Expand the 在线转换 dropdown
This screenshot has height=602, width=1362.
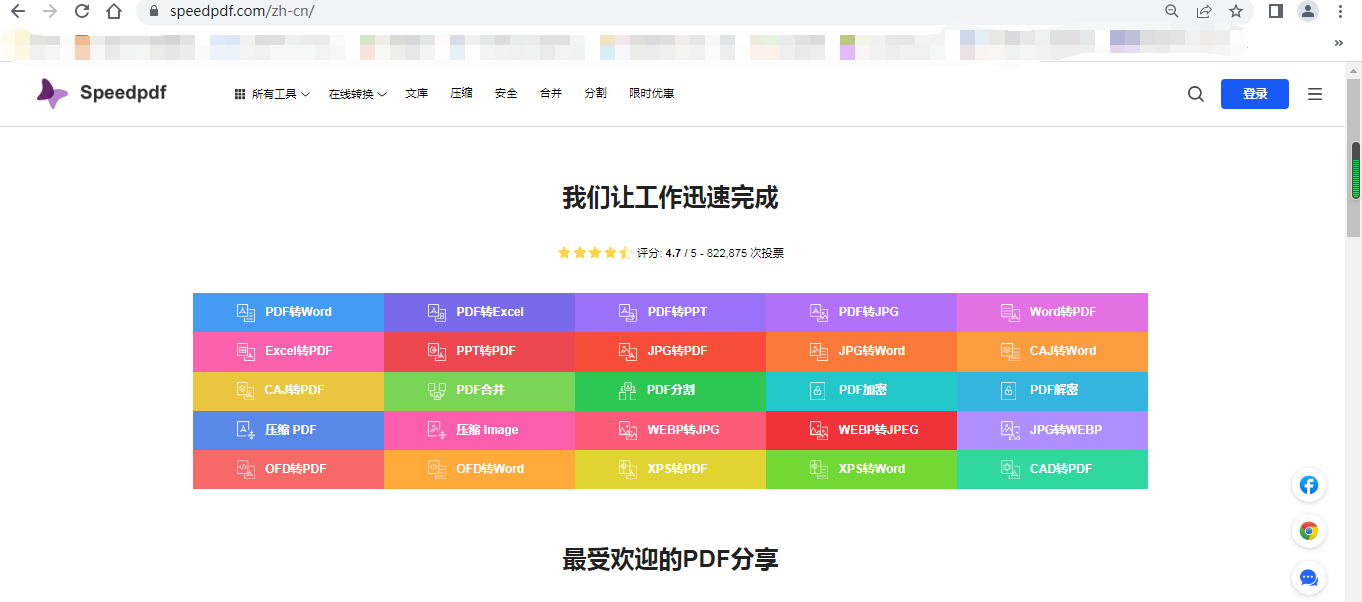(x=358, y=93)
